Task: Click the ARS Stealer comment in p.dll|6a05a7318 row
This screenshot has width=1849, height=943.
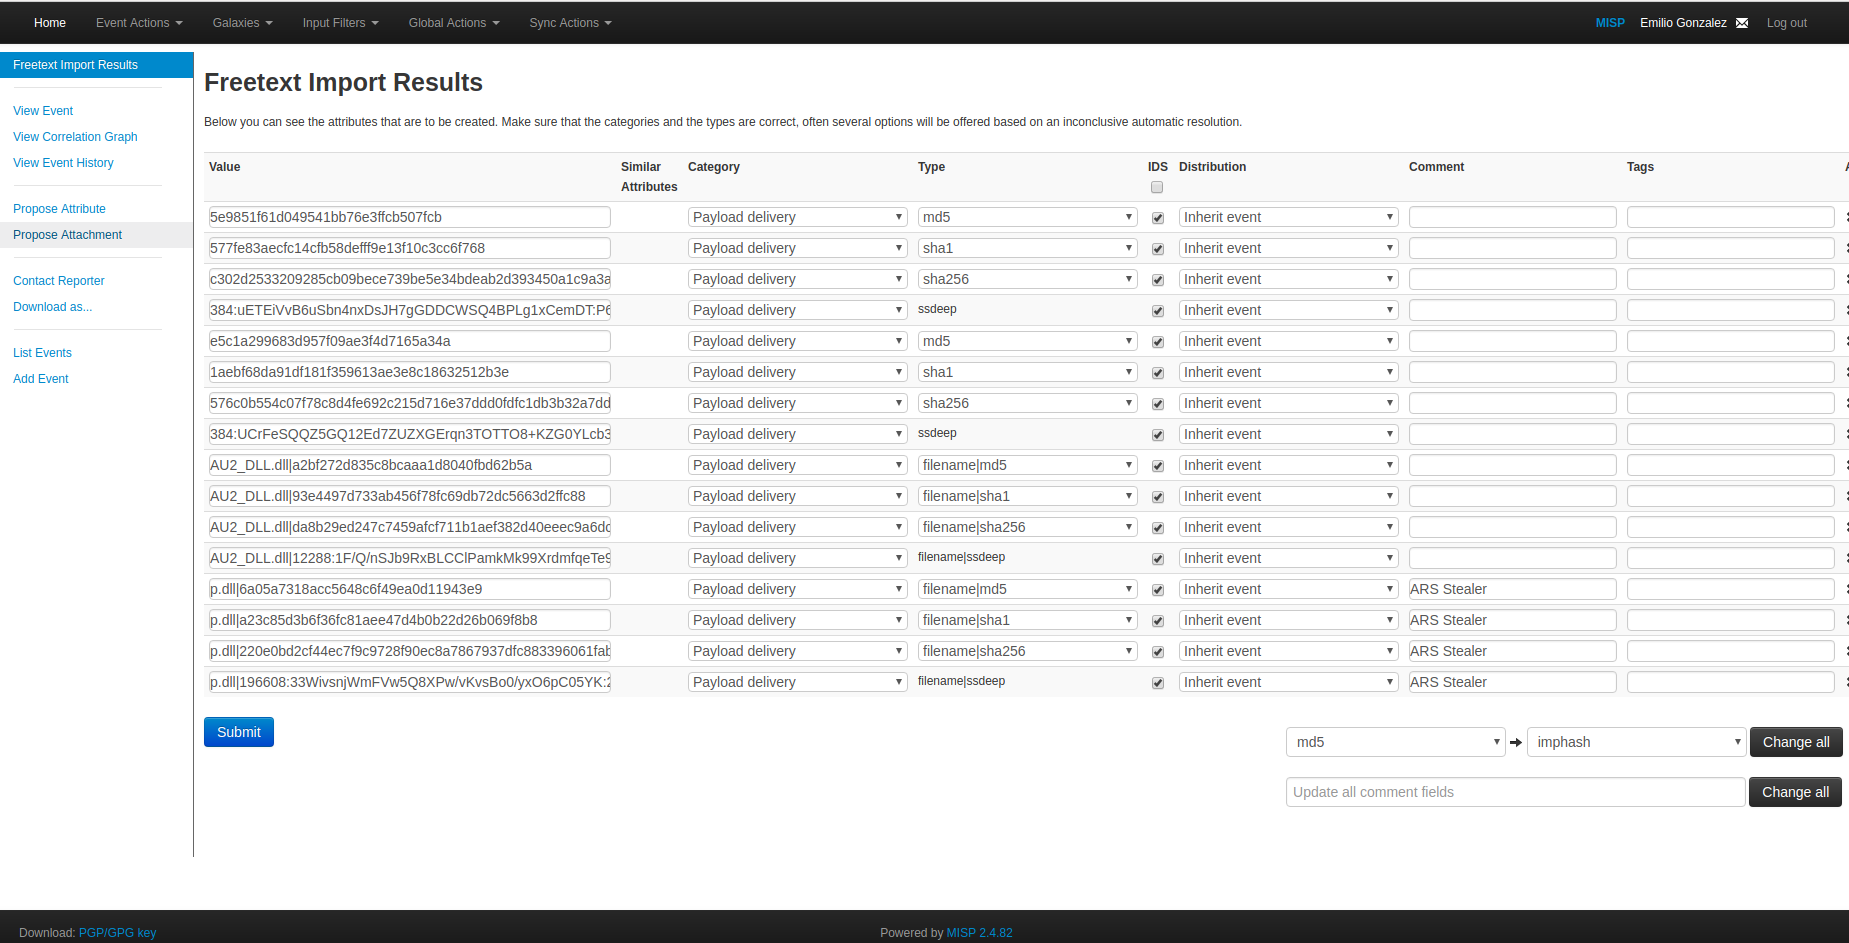Action: [x=1512, y=589]
